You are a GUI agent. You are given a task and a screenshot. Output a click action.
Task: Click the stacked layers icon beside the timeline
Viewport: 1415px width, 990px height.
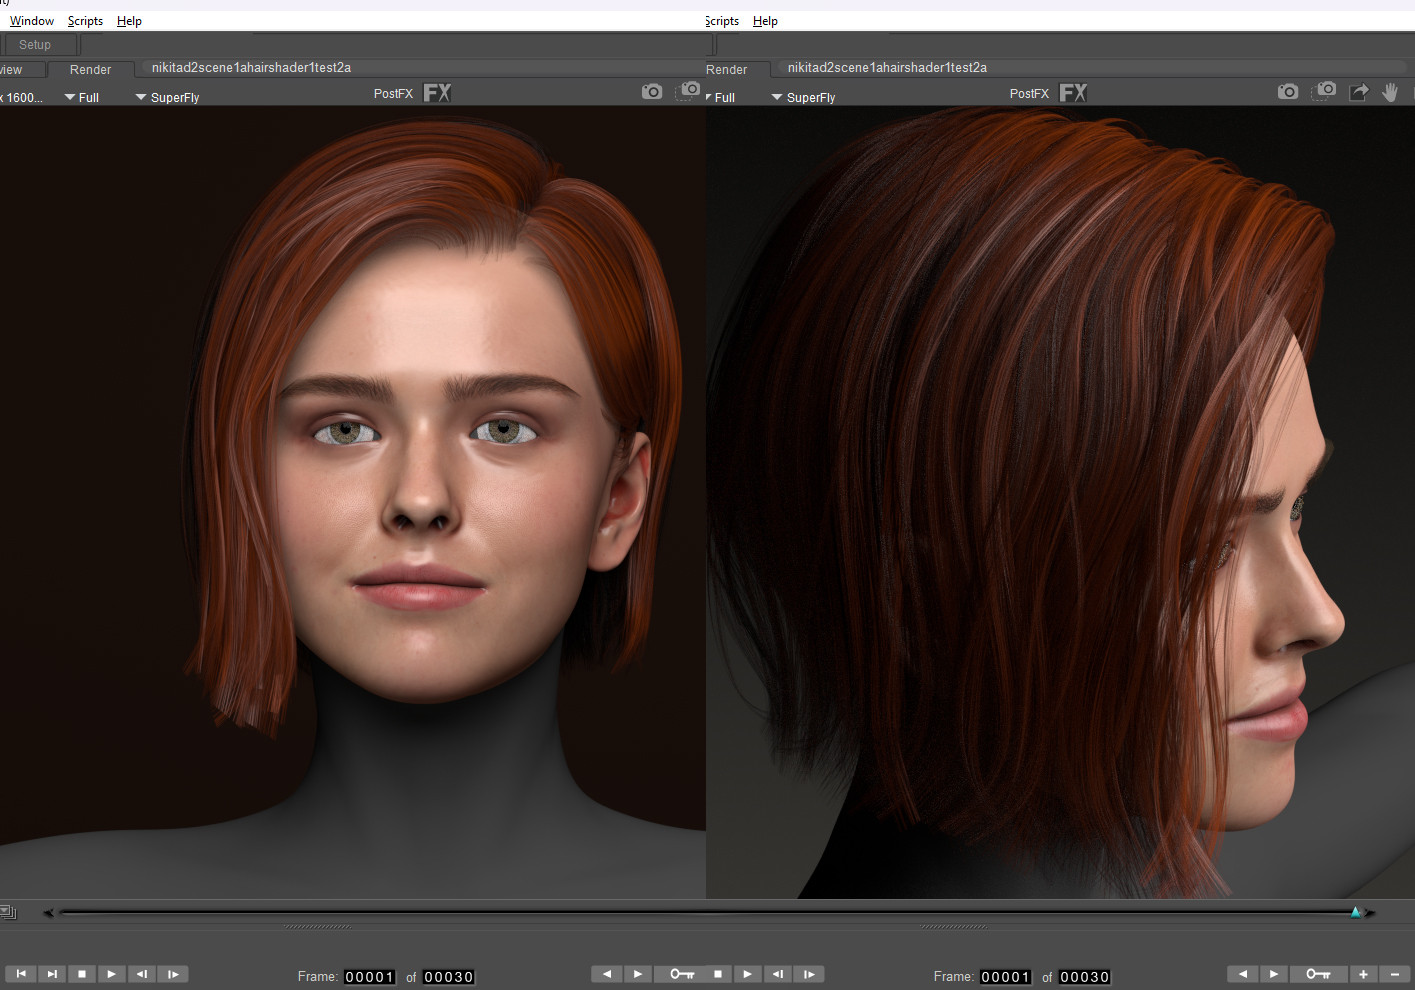tap(8, 911)
